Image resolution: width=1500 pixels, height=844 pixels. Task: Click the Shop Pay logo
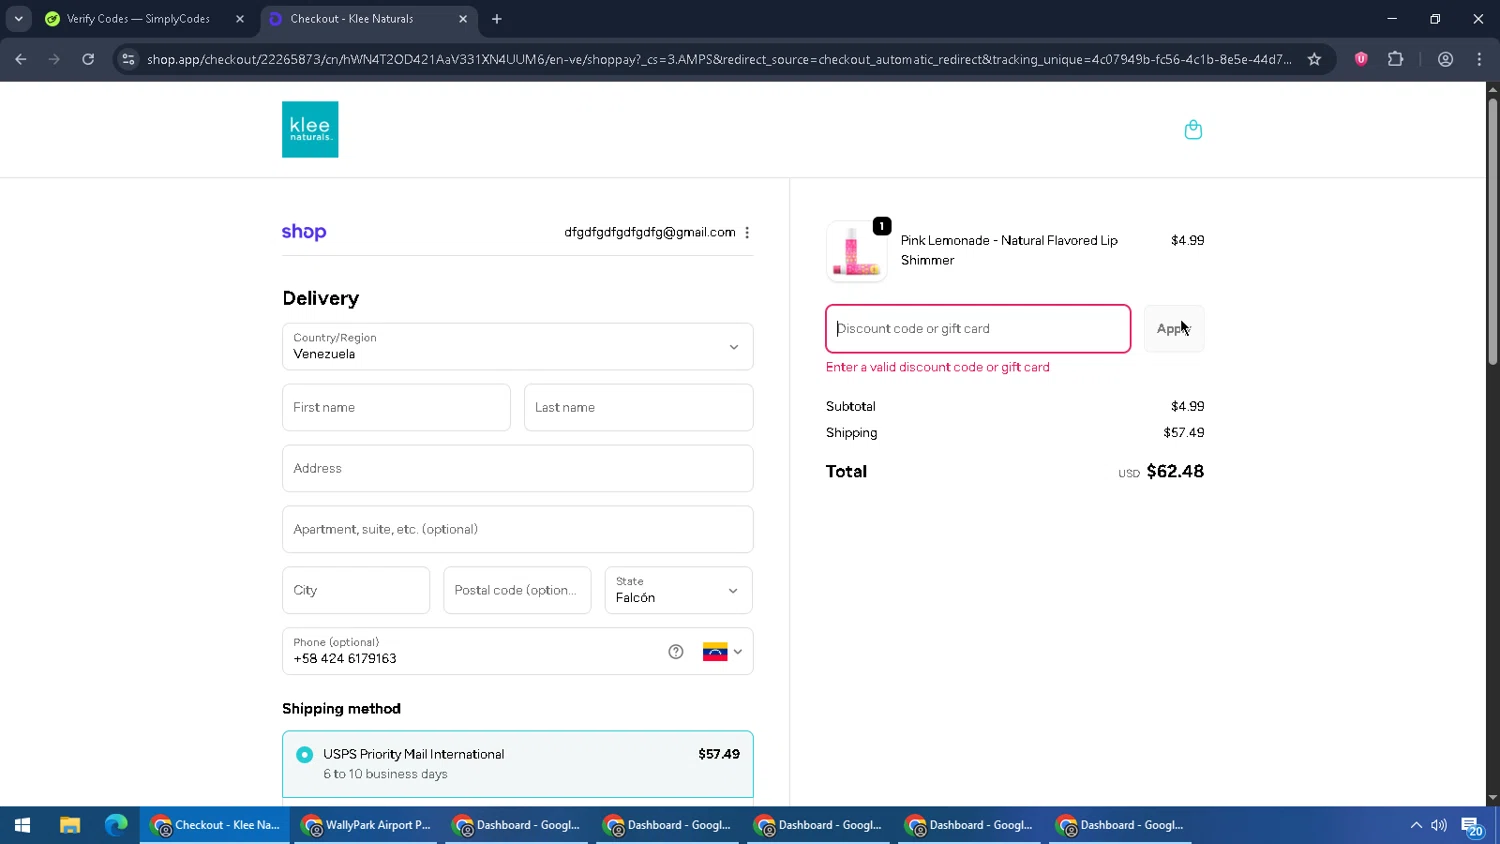tap(304, 232)
